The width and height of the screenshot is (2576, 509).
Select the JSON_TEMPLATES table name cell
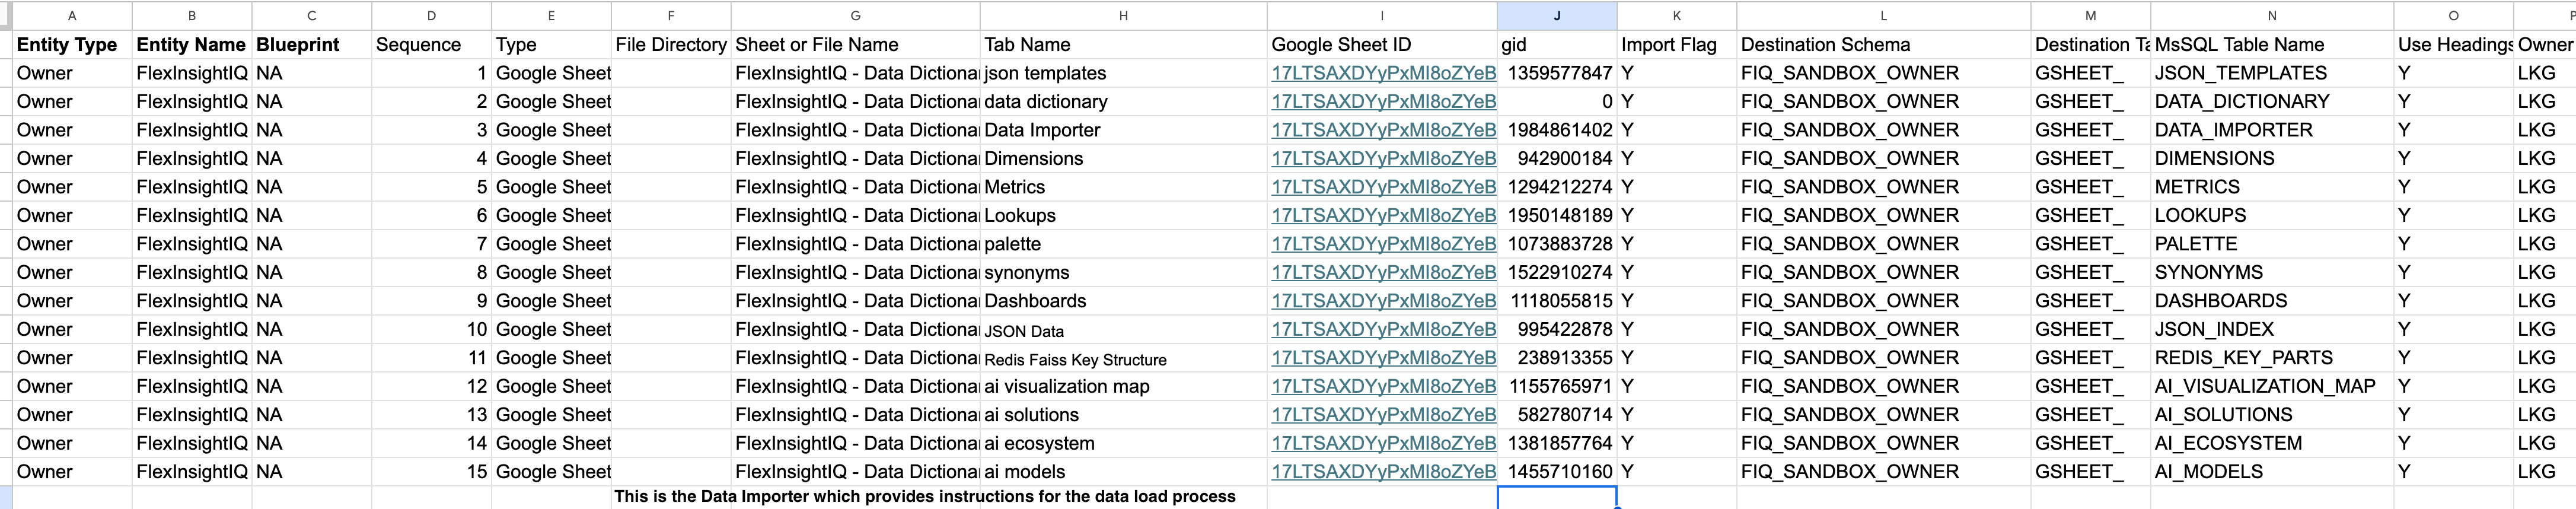coord(2272,73)
